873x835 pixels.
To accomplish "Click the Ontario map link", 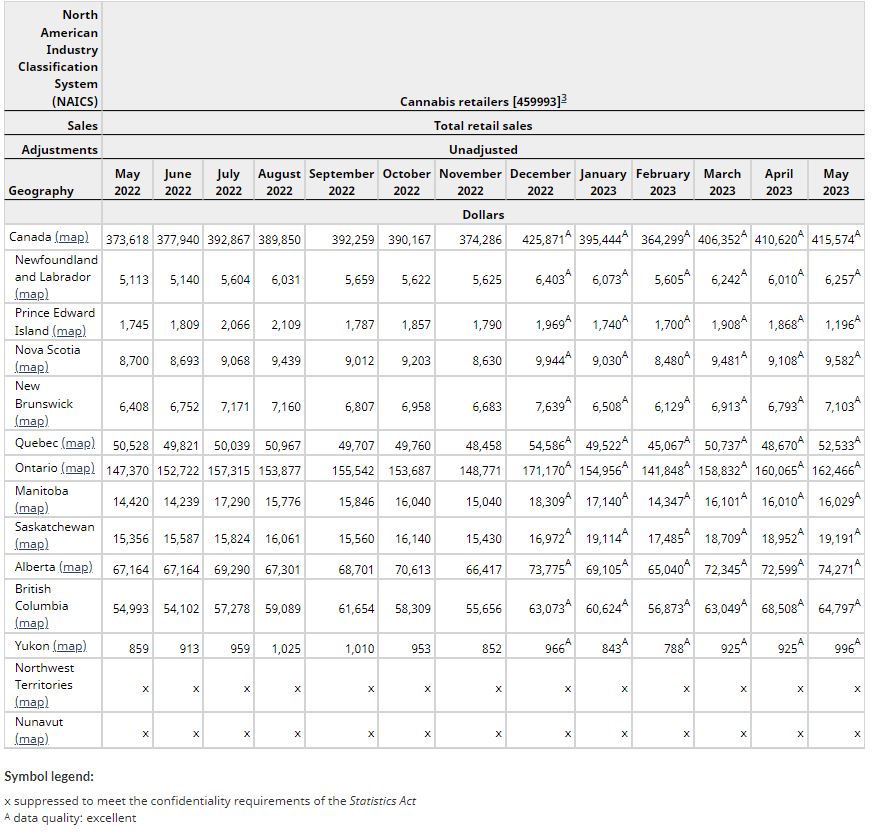I will tap(78, 468).
